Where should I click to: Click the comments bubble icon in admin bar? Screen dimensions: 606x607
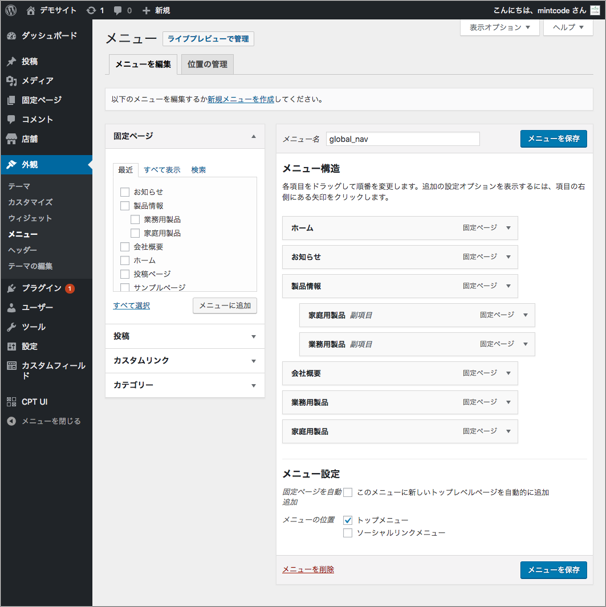pyautogui.click(x=118, y=10)
